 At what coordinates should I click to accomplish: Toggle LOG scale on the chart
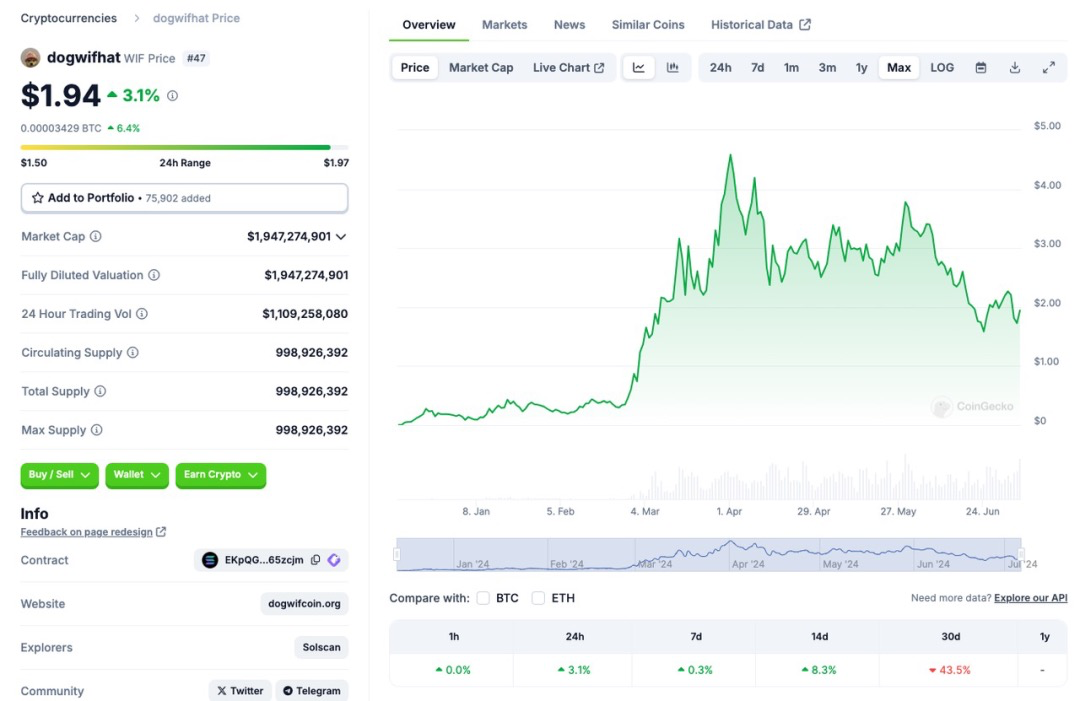click(x=942, y=68)
